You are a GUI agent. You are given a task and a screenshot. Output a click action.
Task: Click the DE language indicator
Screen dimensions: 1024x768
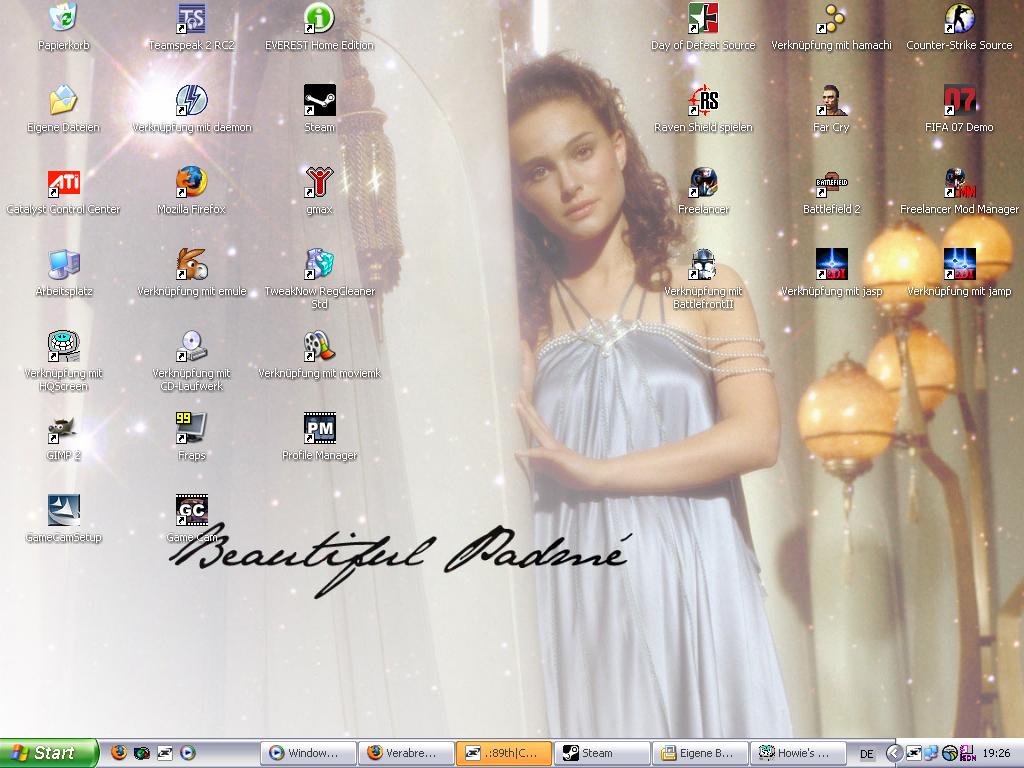867,754
